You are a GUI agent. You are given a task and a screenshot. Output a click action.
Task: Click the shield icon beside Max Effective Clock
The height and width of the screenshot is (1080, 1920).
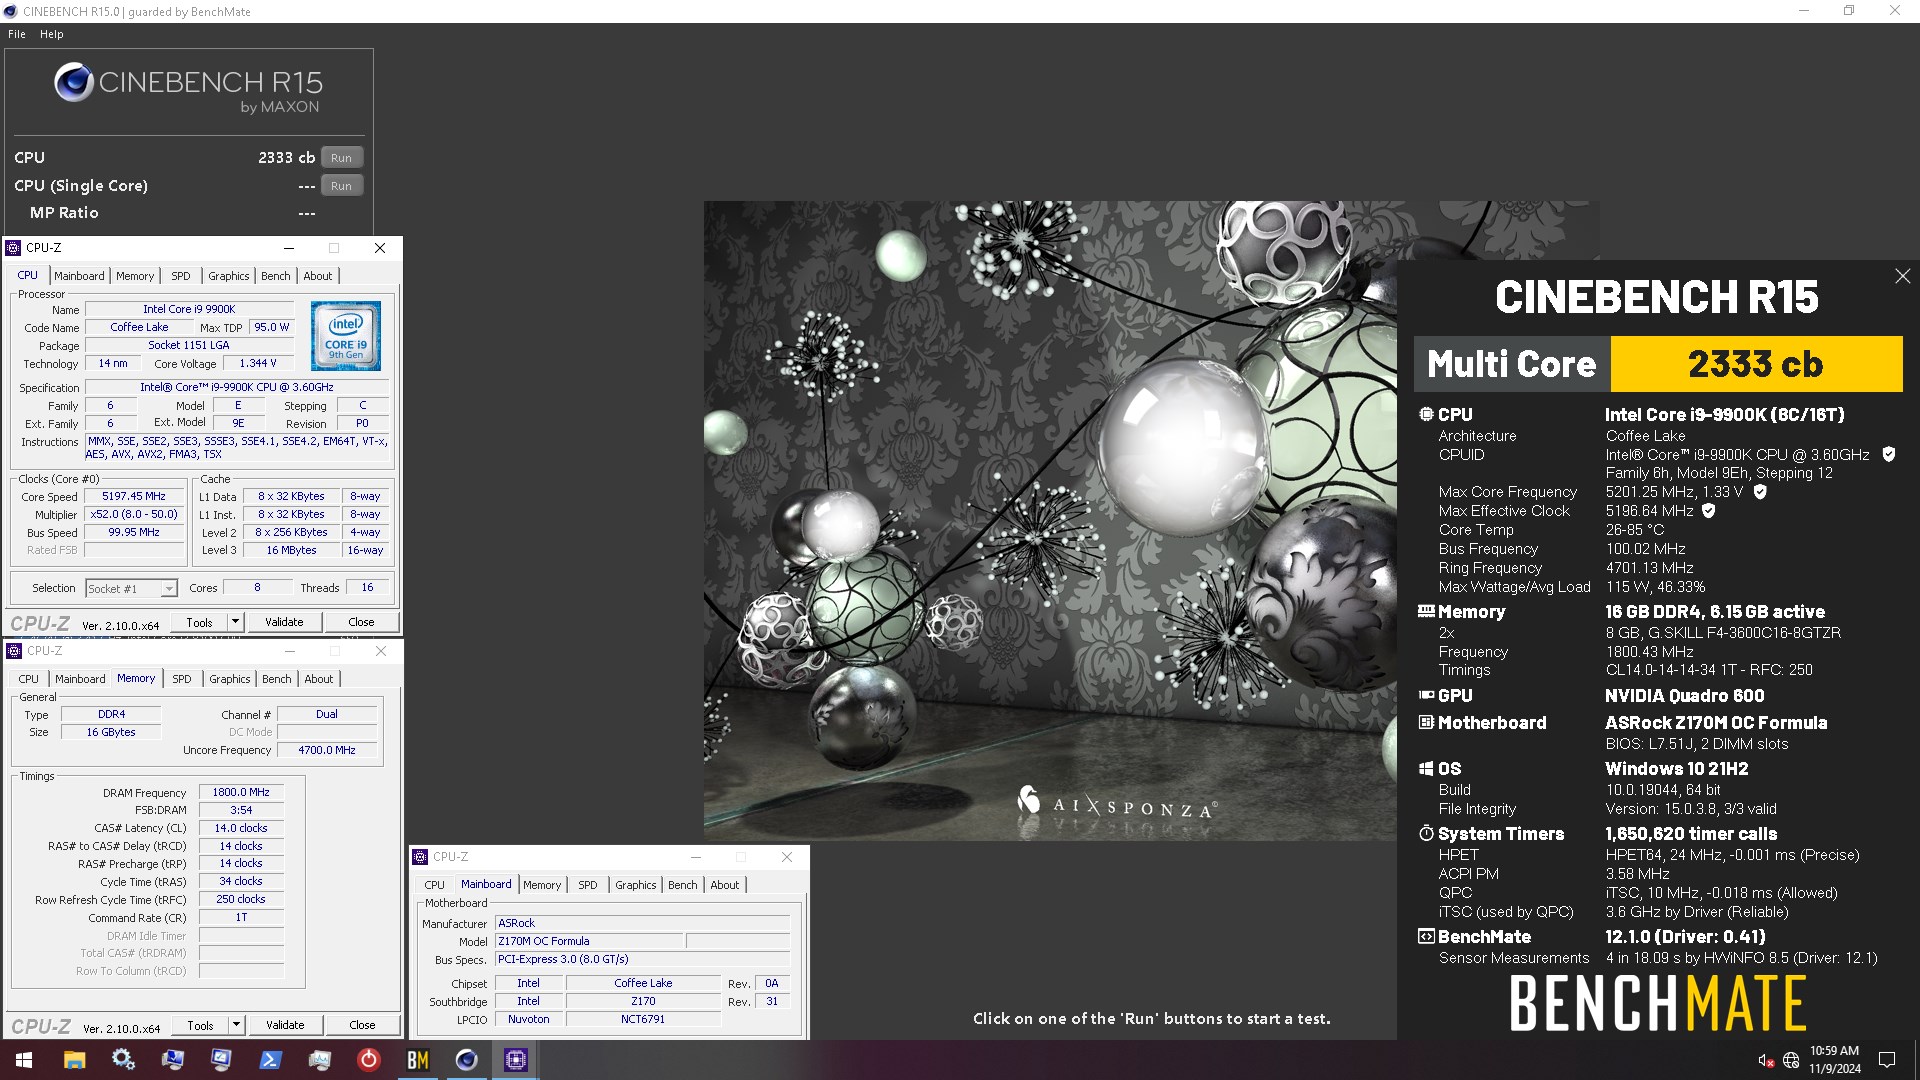coord(1709,510)
